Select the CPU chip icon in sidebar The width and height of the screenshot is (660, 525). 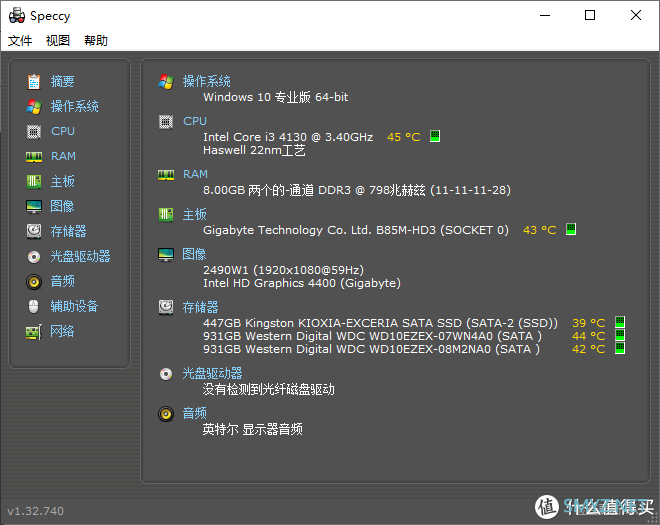pyautogui.click(x=34, y=131)
